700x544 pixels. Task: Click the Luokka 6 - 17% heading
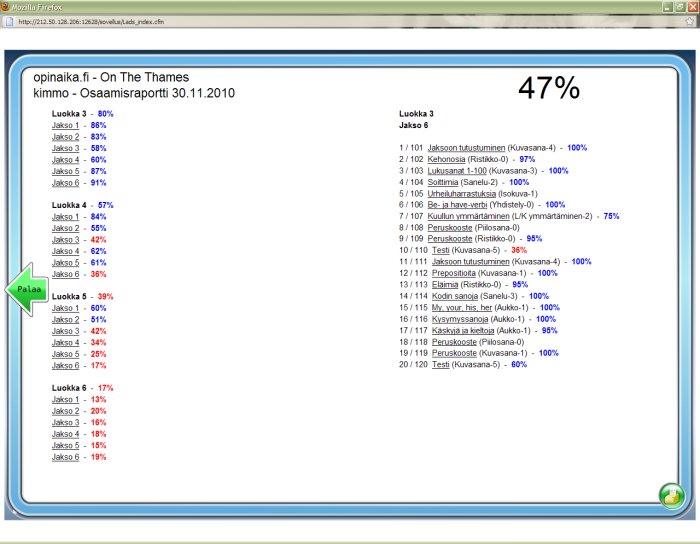coord(82,388)
